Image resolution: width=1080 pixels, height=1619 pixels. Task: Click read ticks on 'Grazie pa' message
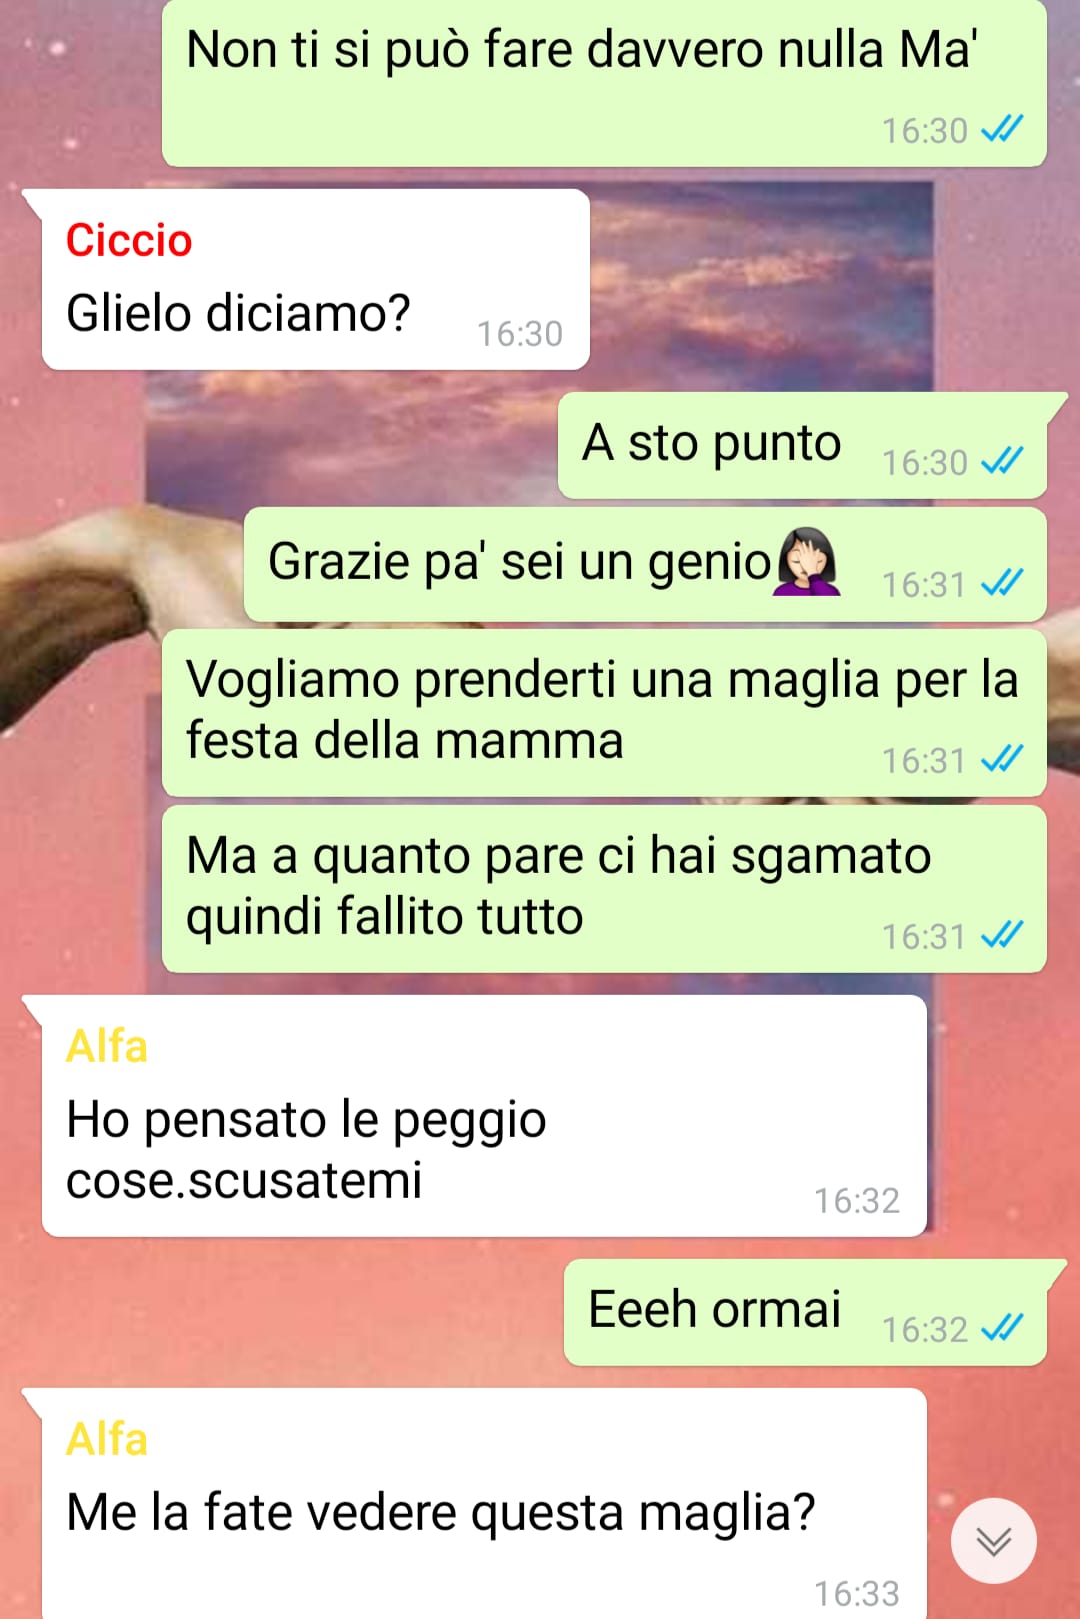[1002, 583]
